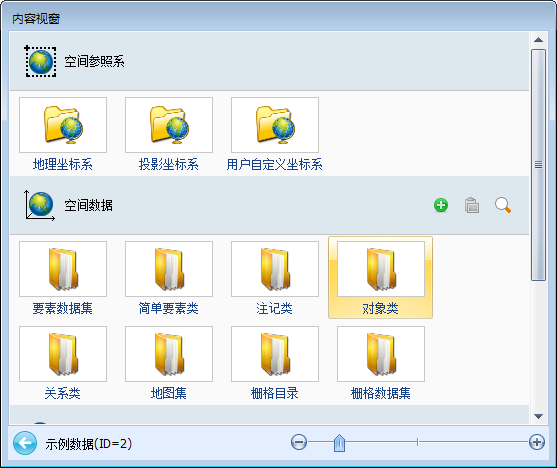Click the zoom slider thumb
This screenshot has height=468, width=557.
pyautogui.click(x=340, y=443)
